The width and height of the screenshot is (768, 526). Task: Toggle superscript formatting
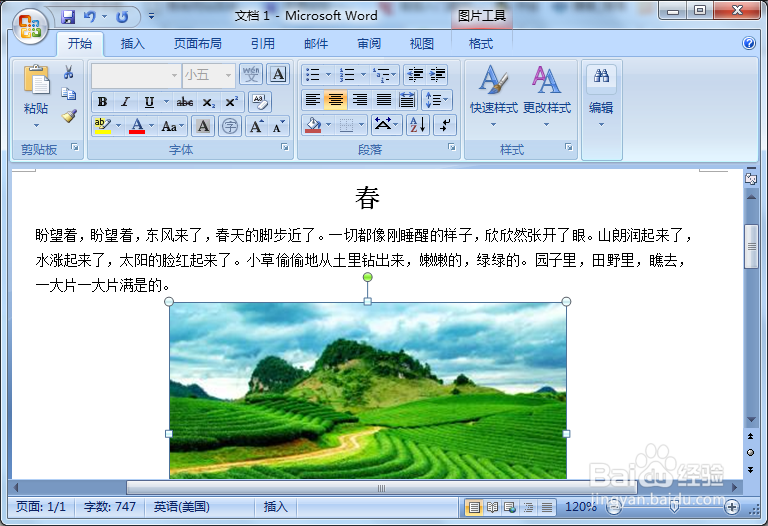point(231,101)
